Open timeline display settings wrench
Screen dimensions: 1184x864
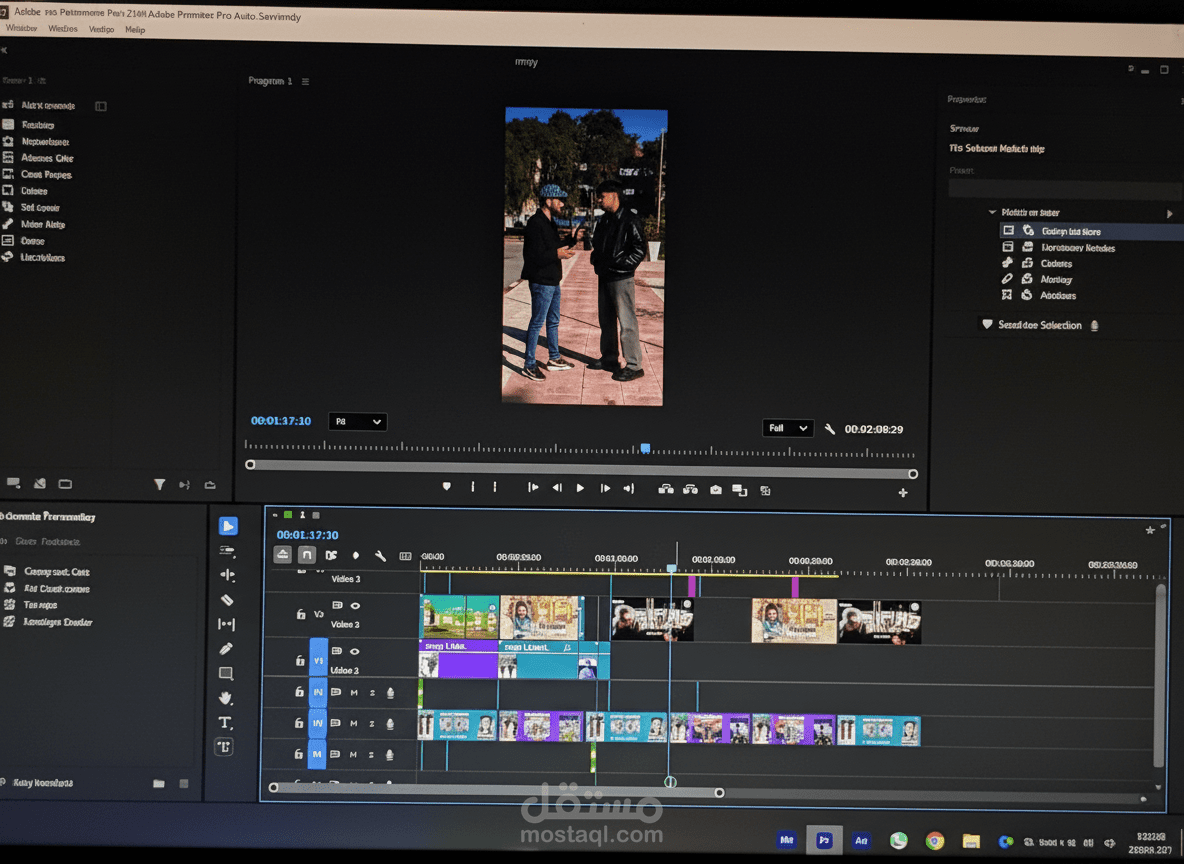[381, 556]
